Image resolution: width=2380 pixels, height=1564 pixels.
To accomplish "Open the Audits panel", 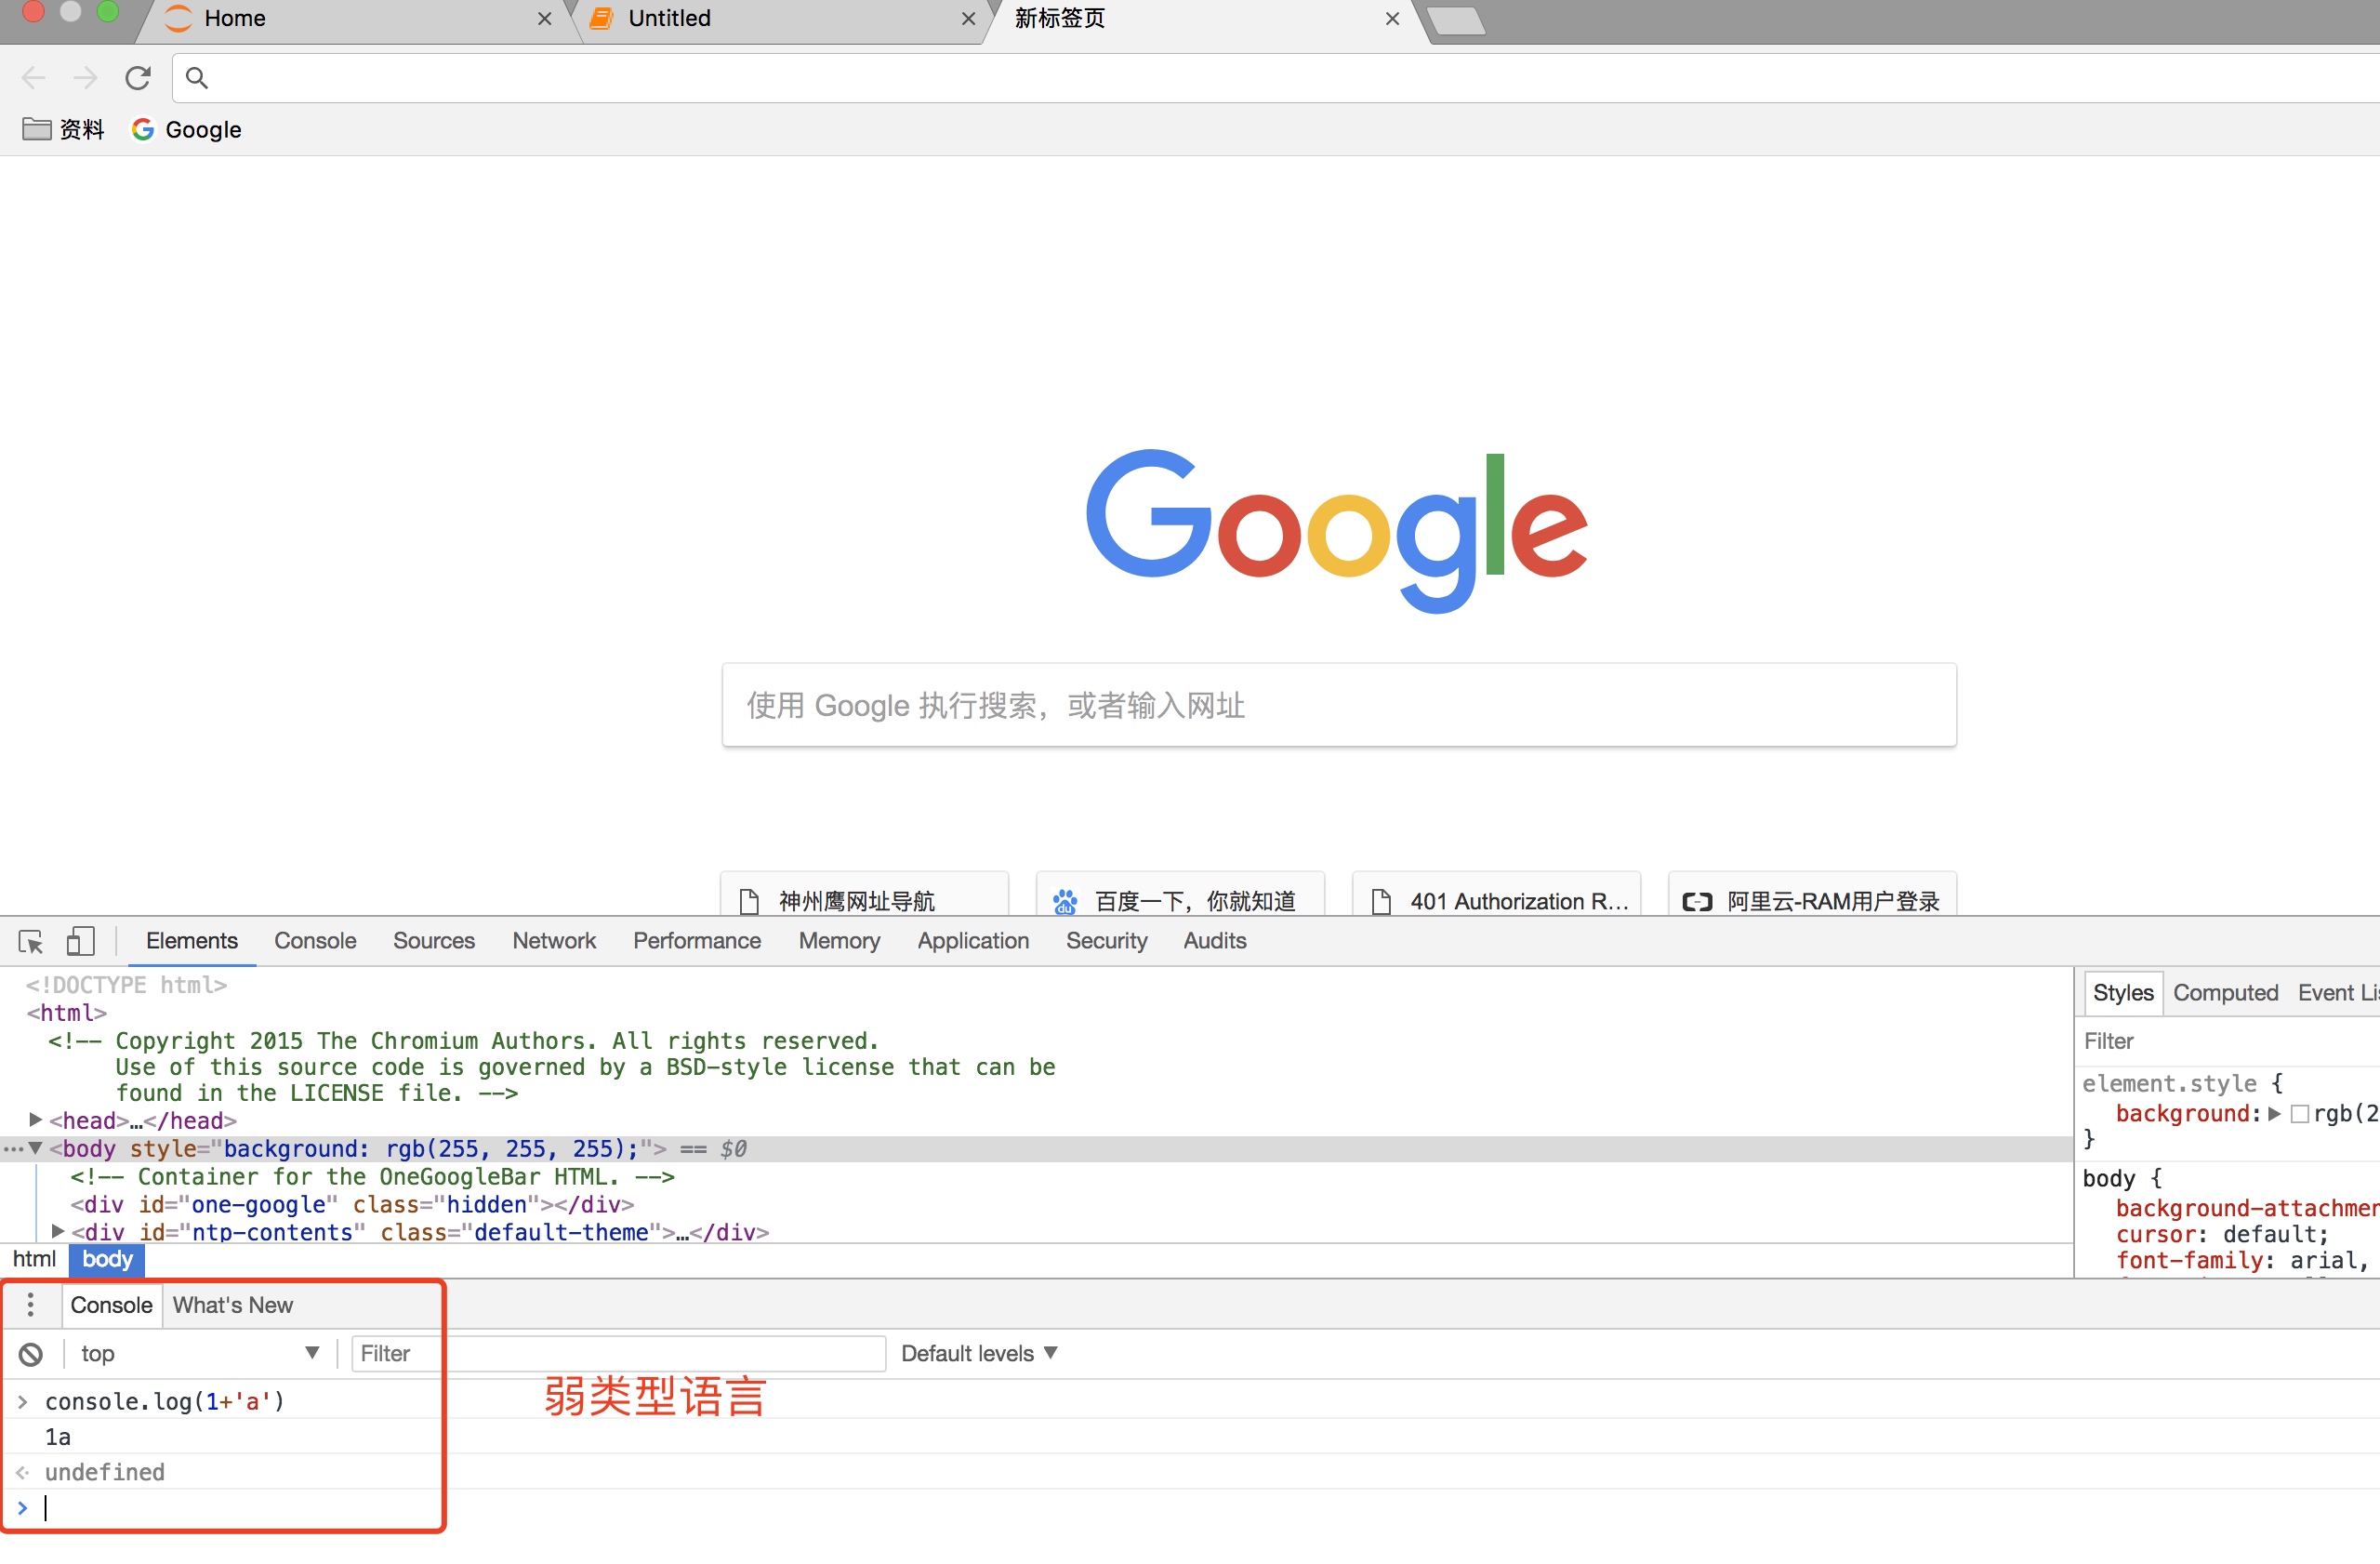I will point(1214,941).
